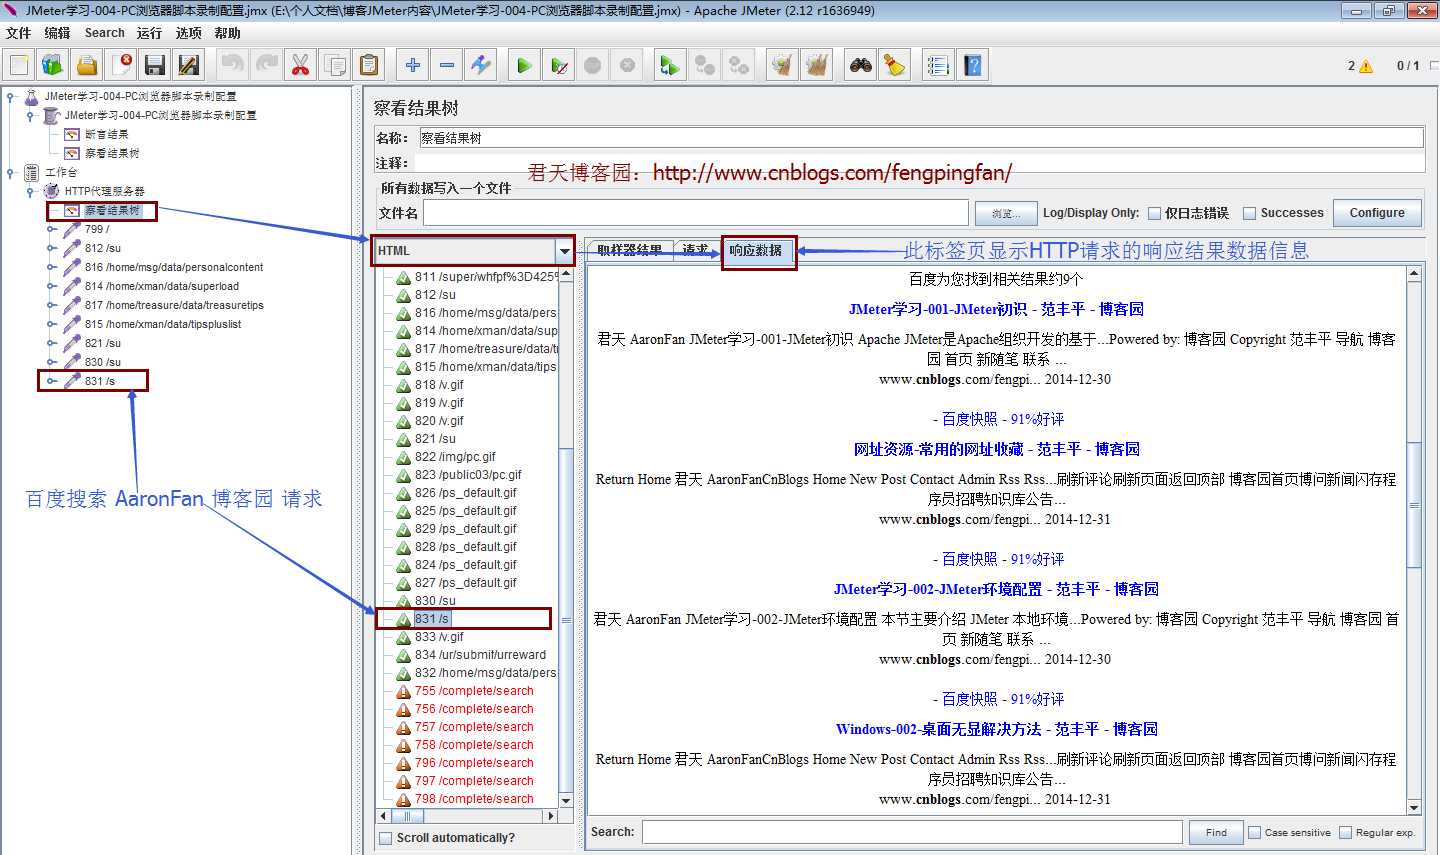Image resolution: width=1440 pixels, height=855 pixels.
Task: Switch to the 请求 tab
Action: [x=695, y=251]
